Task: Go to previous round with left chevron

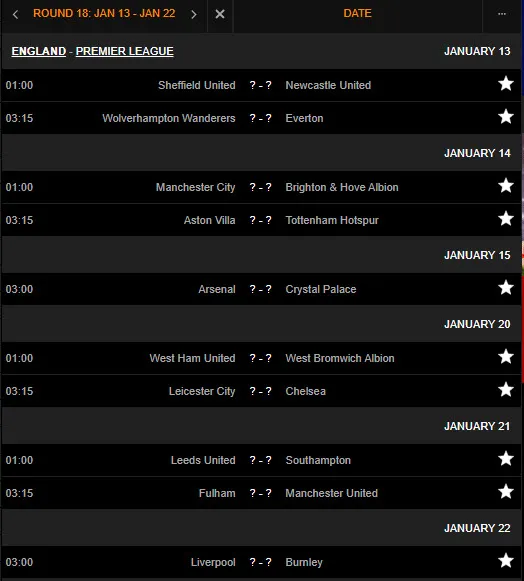Action: 16,14
